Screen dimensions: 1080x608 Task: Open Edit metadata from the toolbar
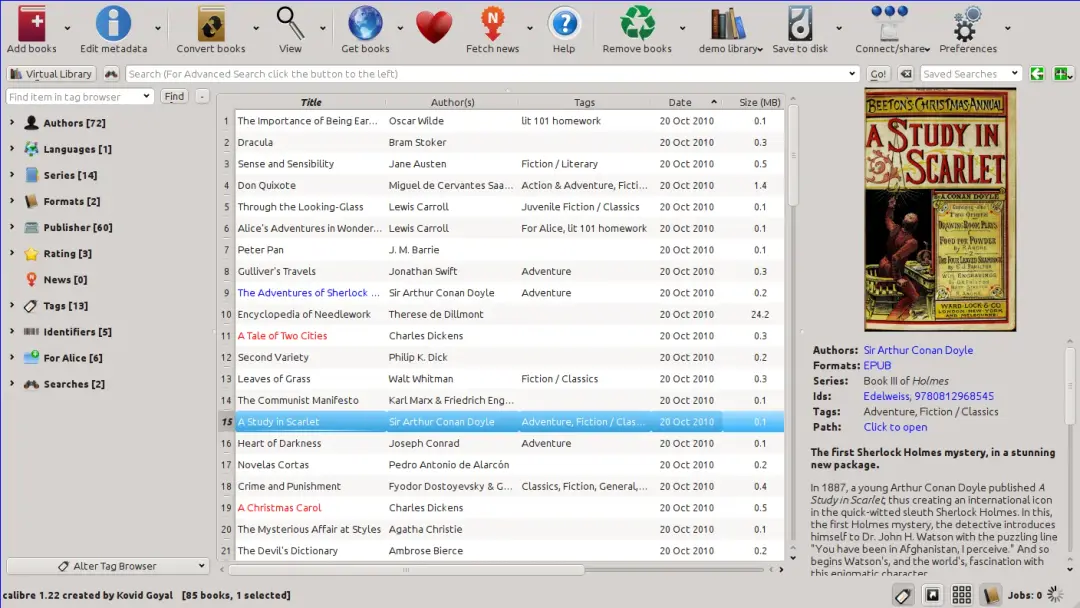(113, 24)
